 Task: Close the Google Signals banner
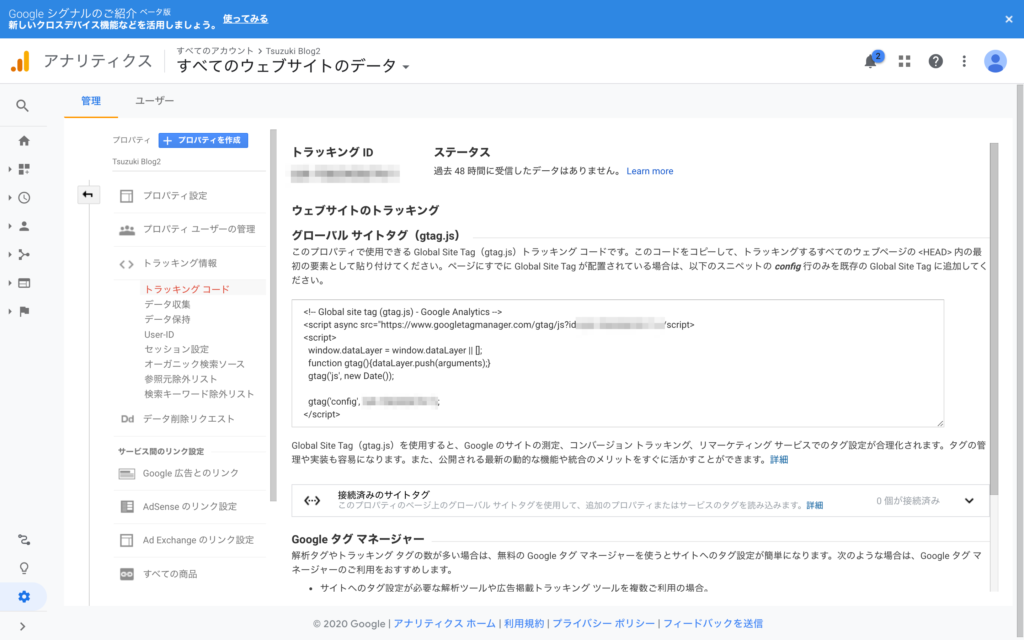pyautogui.click(x=1009, y=19)
